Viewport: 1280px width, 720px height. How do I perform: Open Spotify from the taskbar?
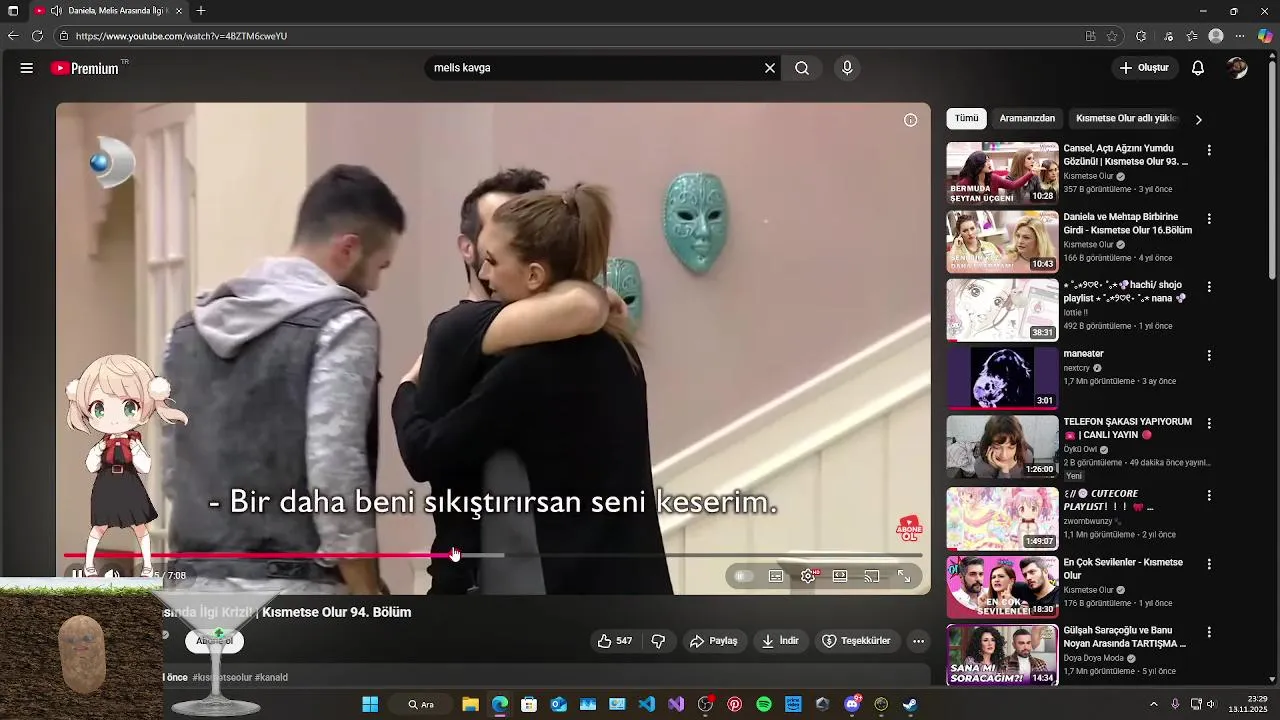click(x=764, y=704)
